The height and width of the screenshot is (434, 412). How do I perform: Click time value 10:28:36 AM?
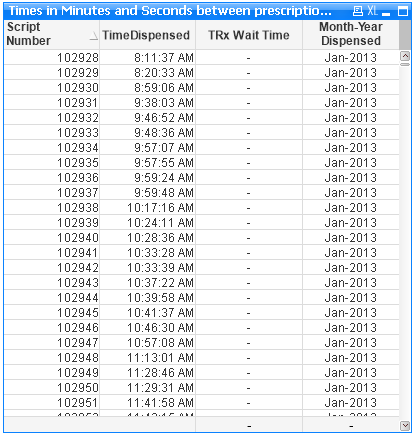coord(161,238)
